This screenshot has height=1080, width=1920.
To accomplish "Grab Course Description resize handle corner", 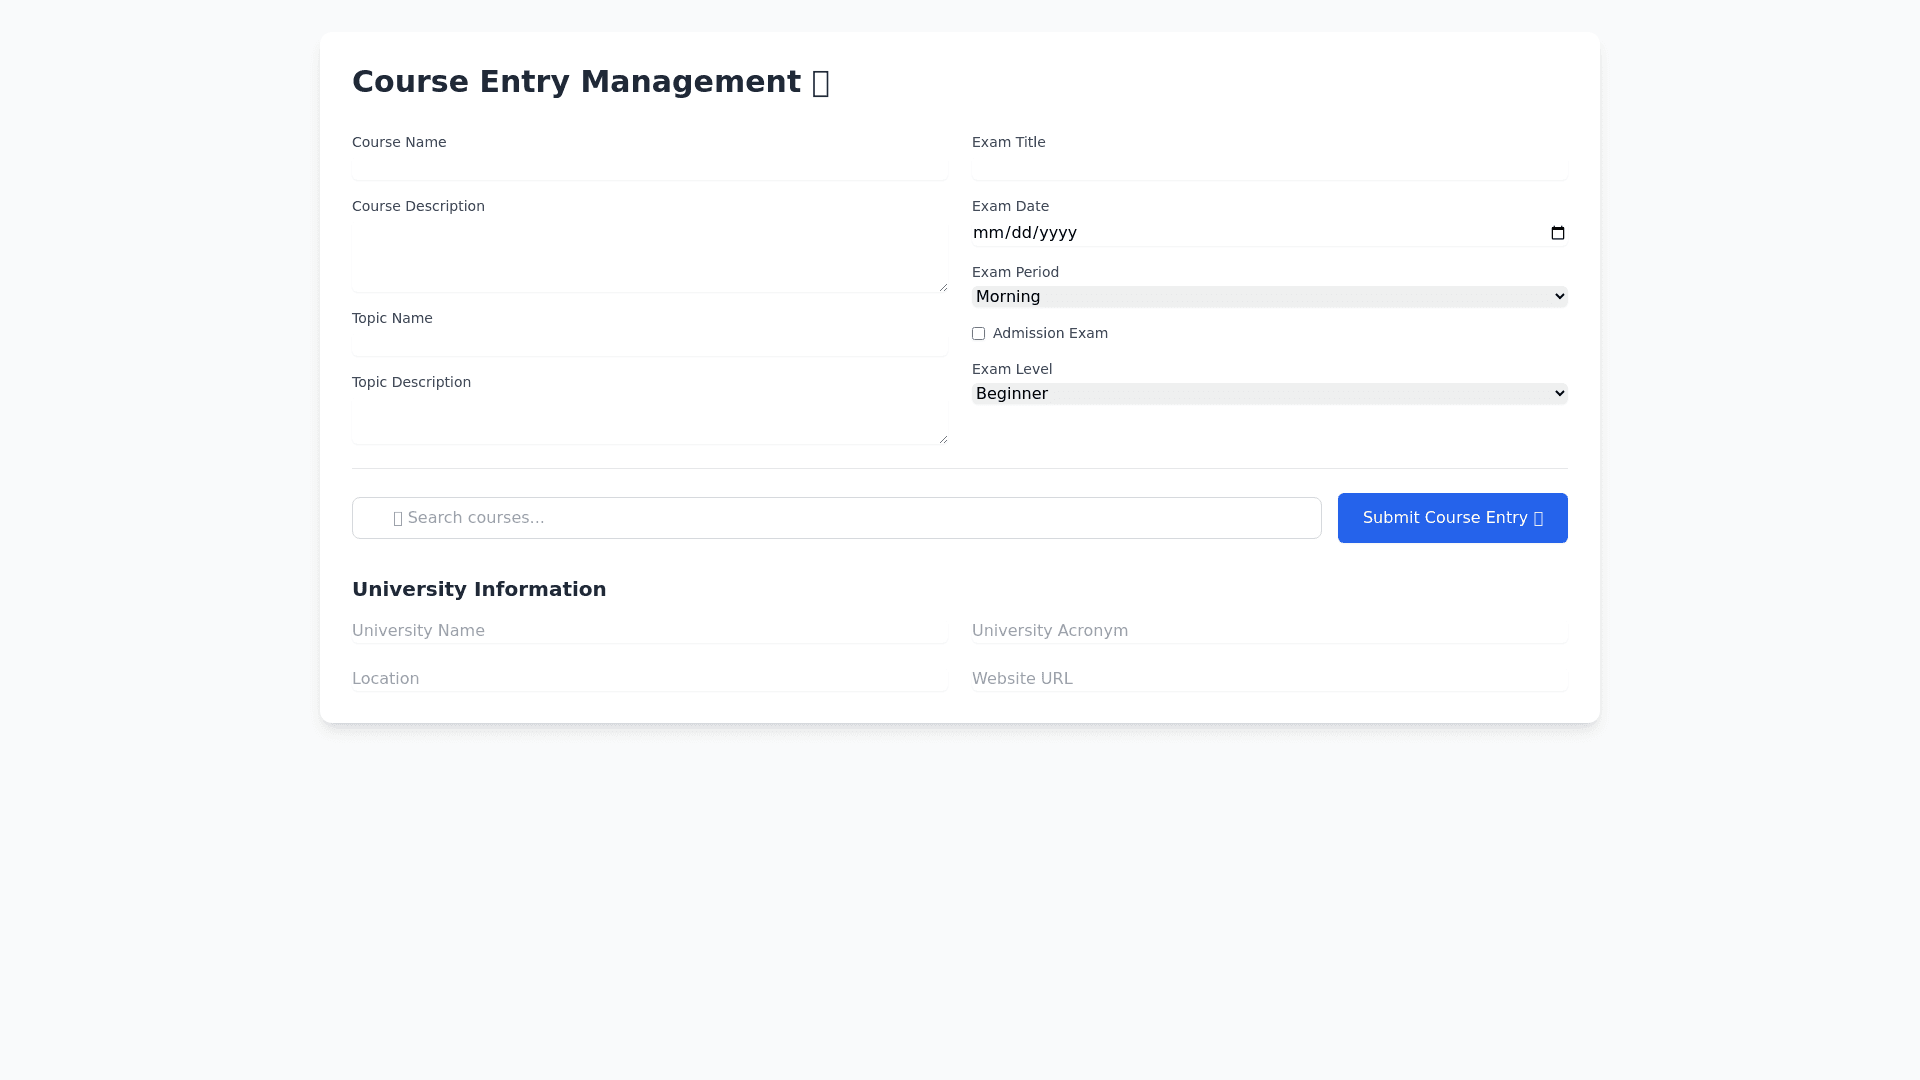I will [943, 287].
